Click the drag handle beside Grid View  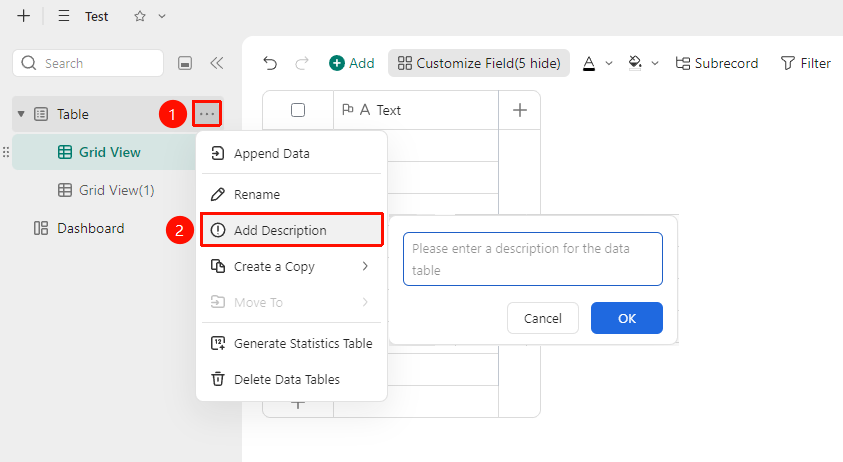pyautogui.click(x=6, y=152)
